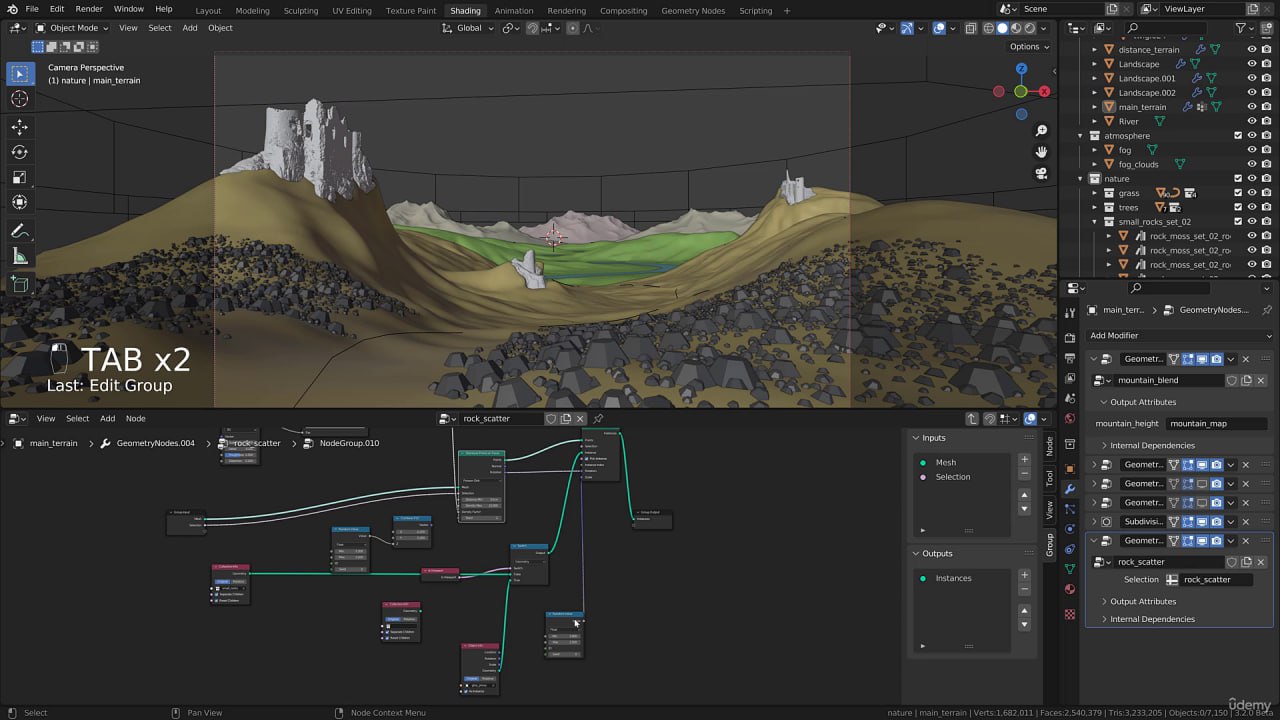1280x720 pixels.
Task: Select the Rotate tool in viewport toolbar
Action: pos(20,152)
